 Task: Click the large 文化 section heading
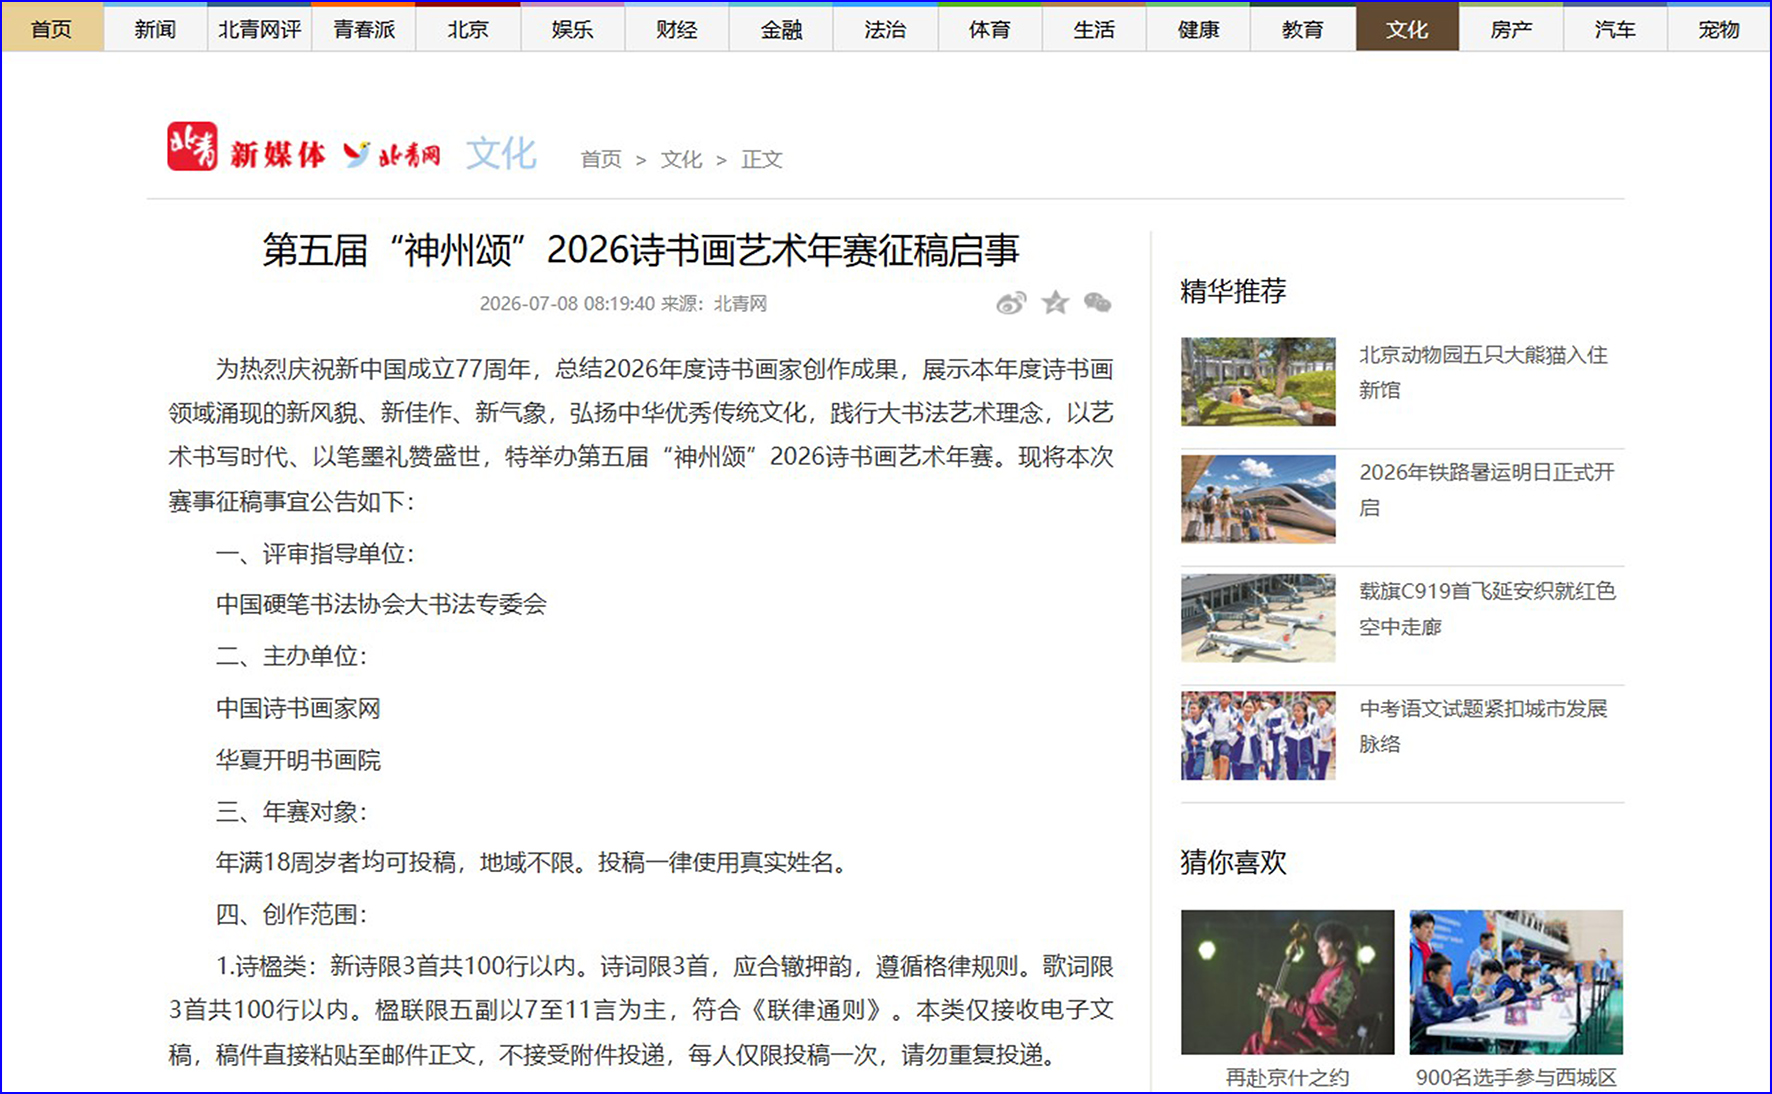501,154
